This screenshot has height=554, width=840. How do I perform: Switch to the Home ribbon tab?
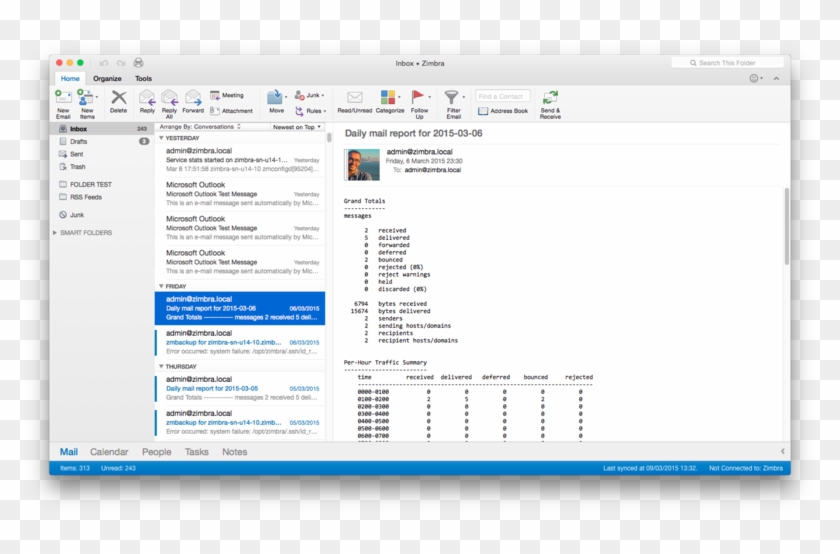(70, 78)
